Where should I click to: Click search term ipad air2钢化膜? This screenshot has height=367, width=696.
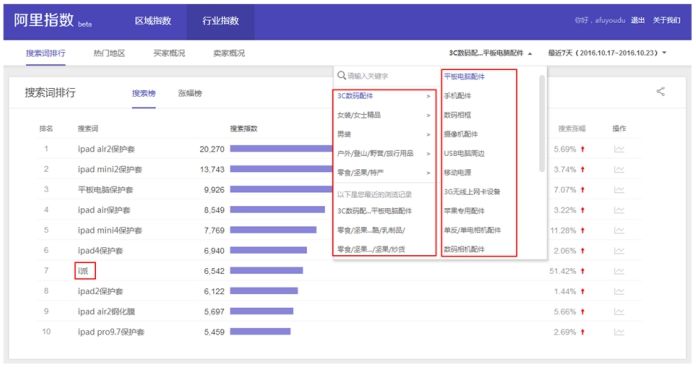point(106,312)
